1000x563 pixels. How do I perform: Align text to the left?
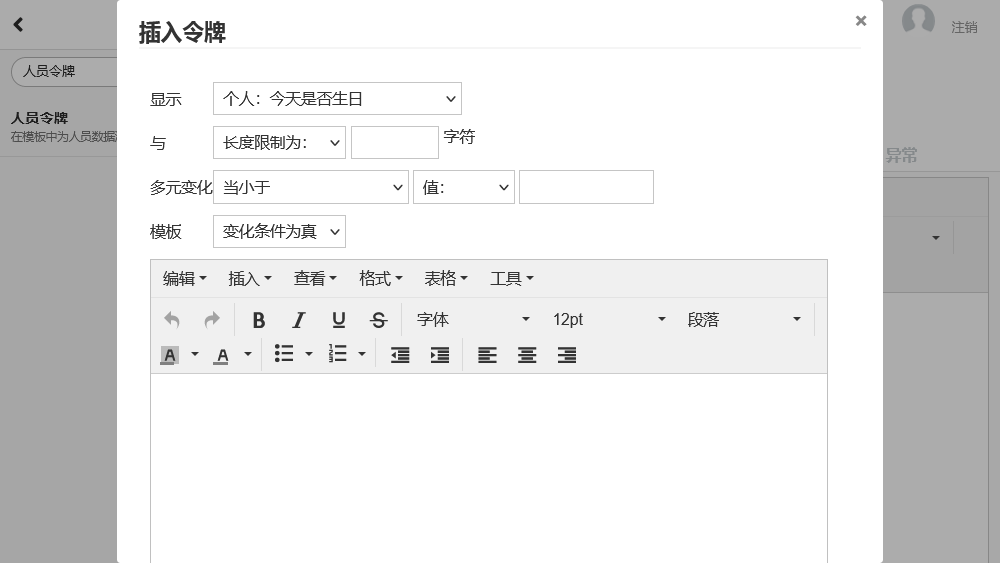(x=487, y=355)
